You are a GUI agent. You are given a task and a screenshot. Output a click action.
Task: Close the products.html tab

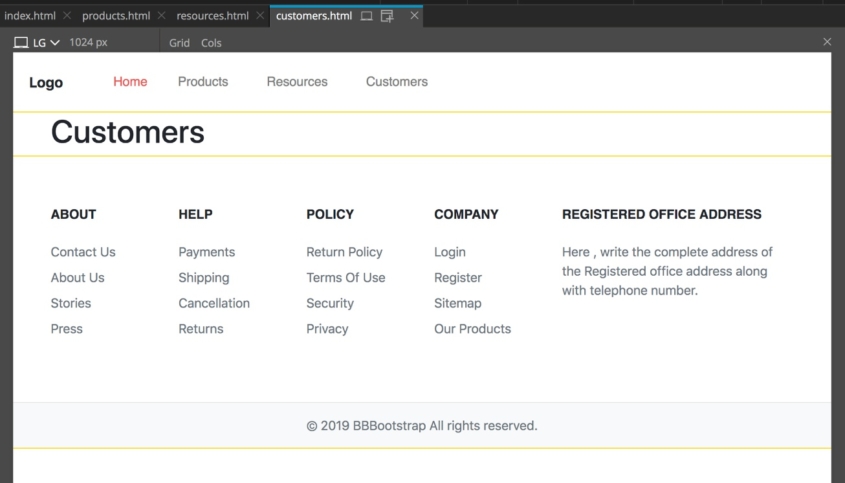point(161,16)
